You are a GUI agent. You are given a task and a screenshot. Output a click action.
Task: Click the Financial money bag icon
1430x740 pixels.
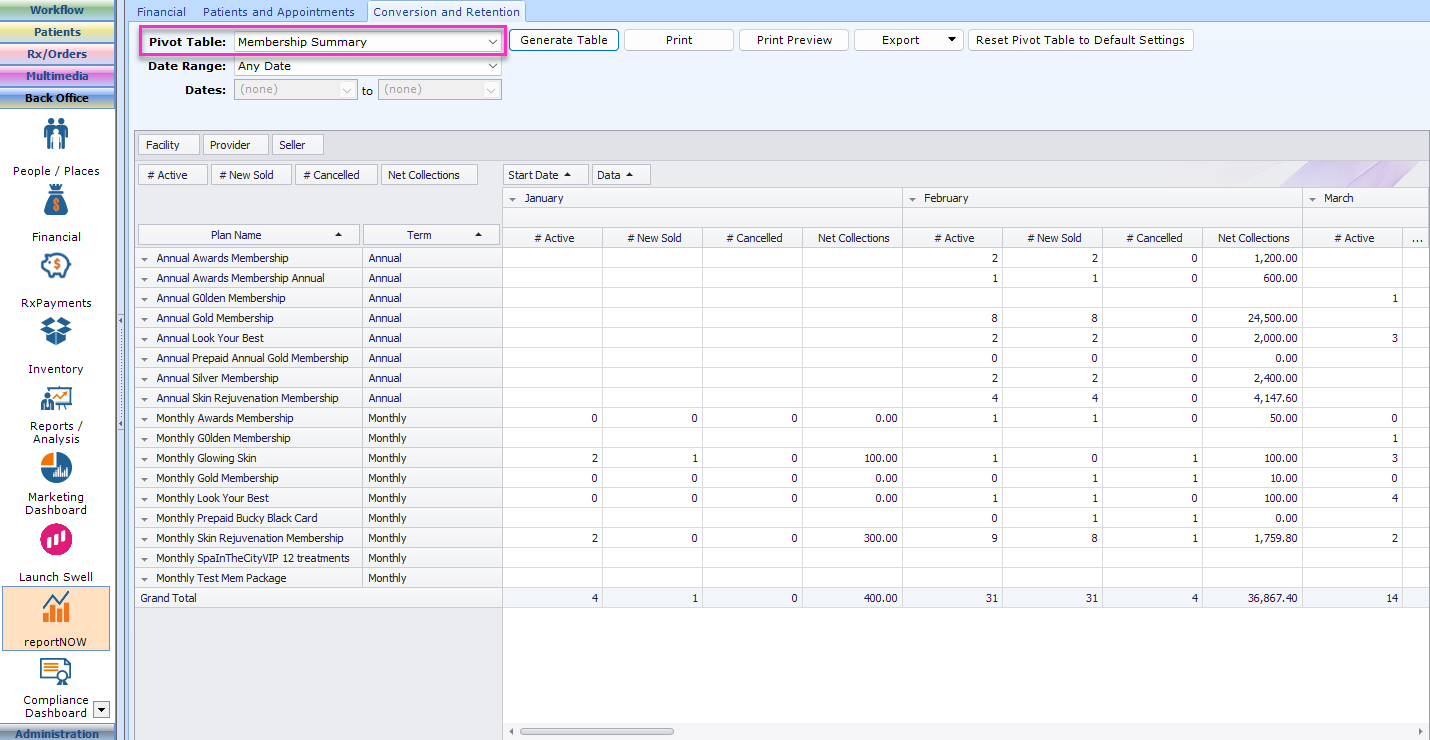point(56,201)
